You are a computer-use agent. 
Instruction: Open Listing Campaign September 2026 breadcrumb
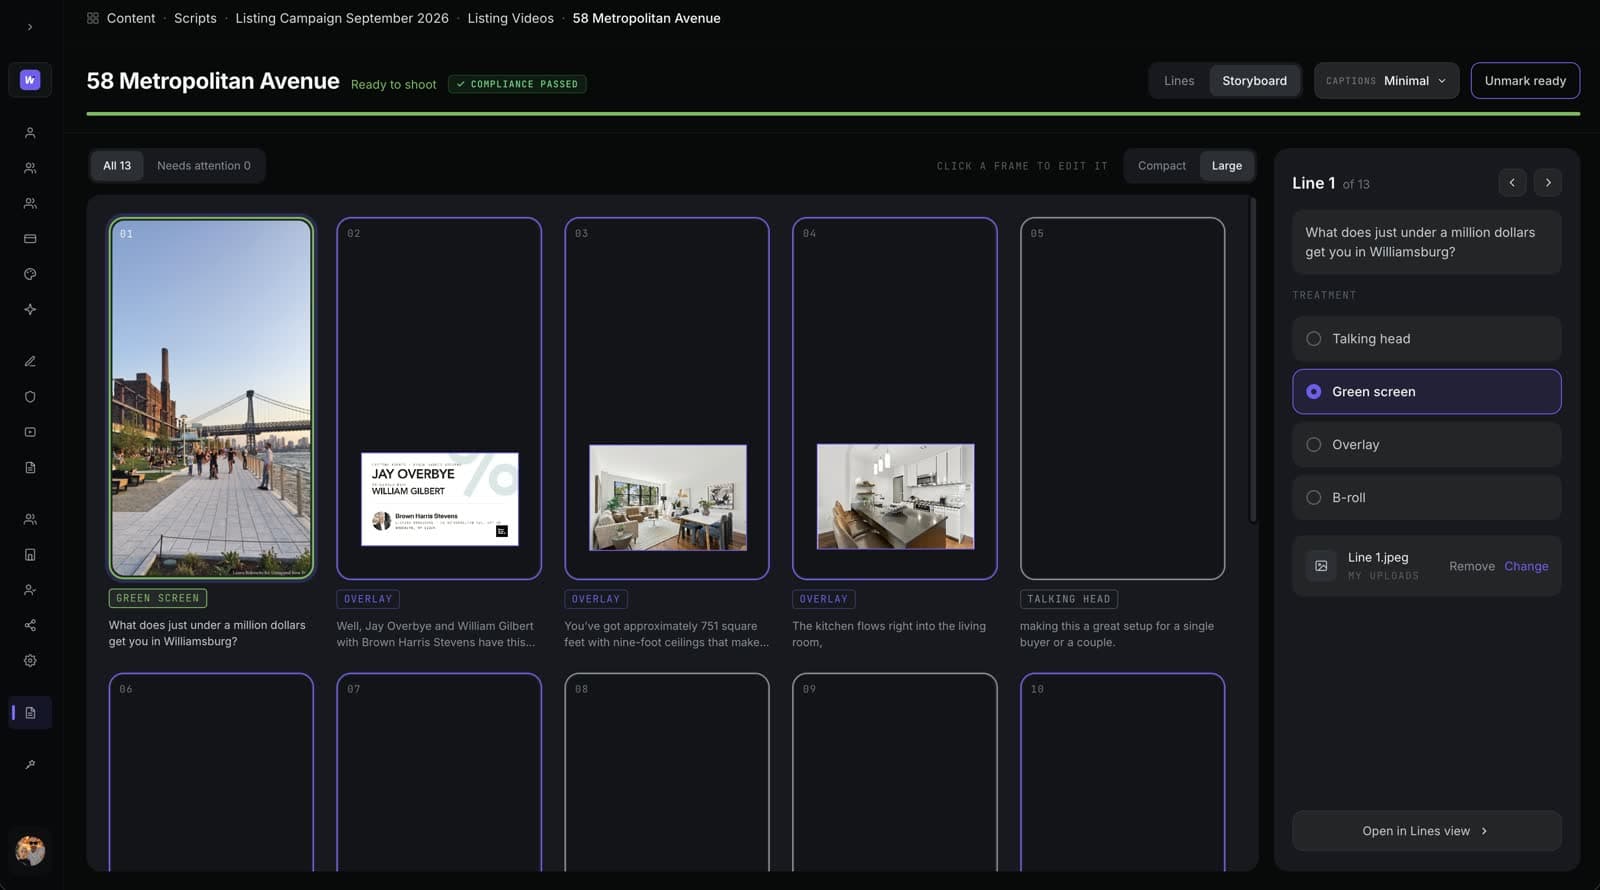pos(342,18)
